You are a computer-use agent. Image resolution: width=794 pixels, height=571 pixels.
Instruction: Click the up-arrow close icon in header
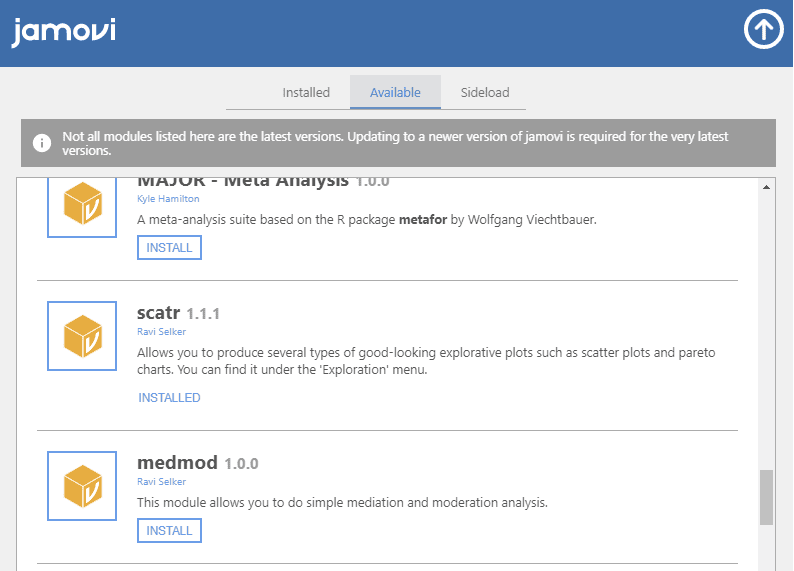point(763,31)
